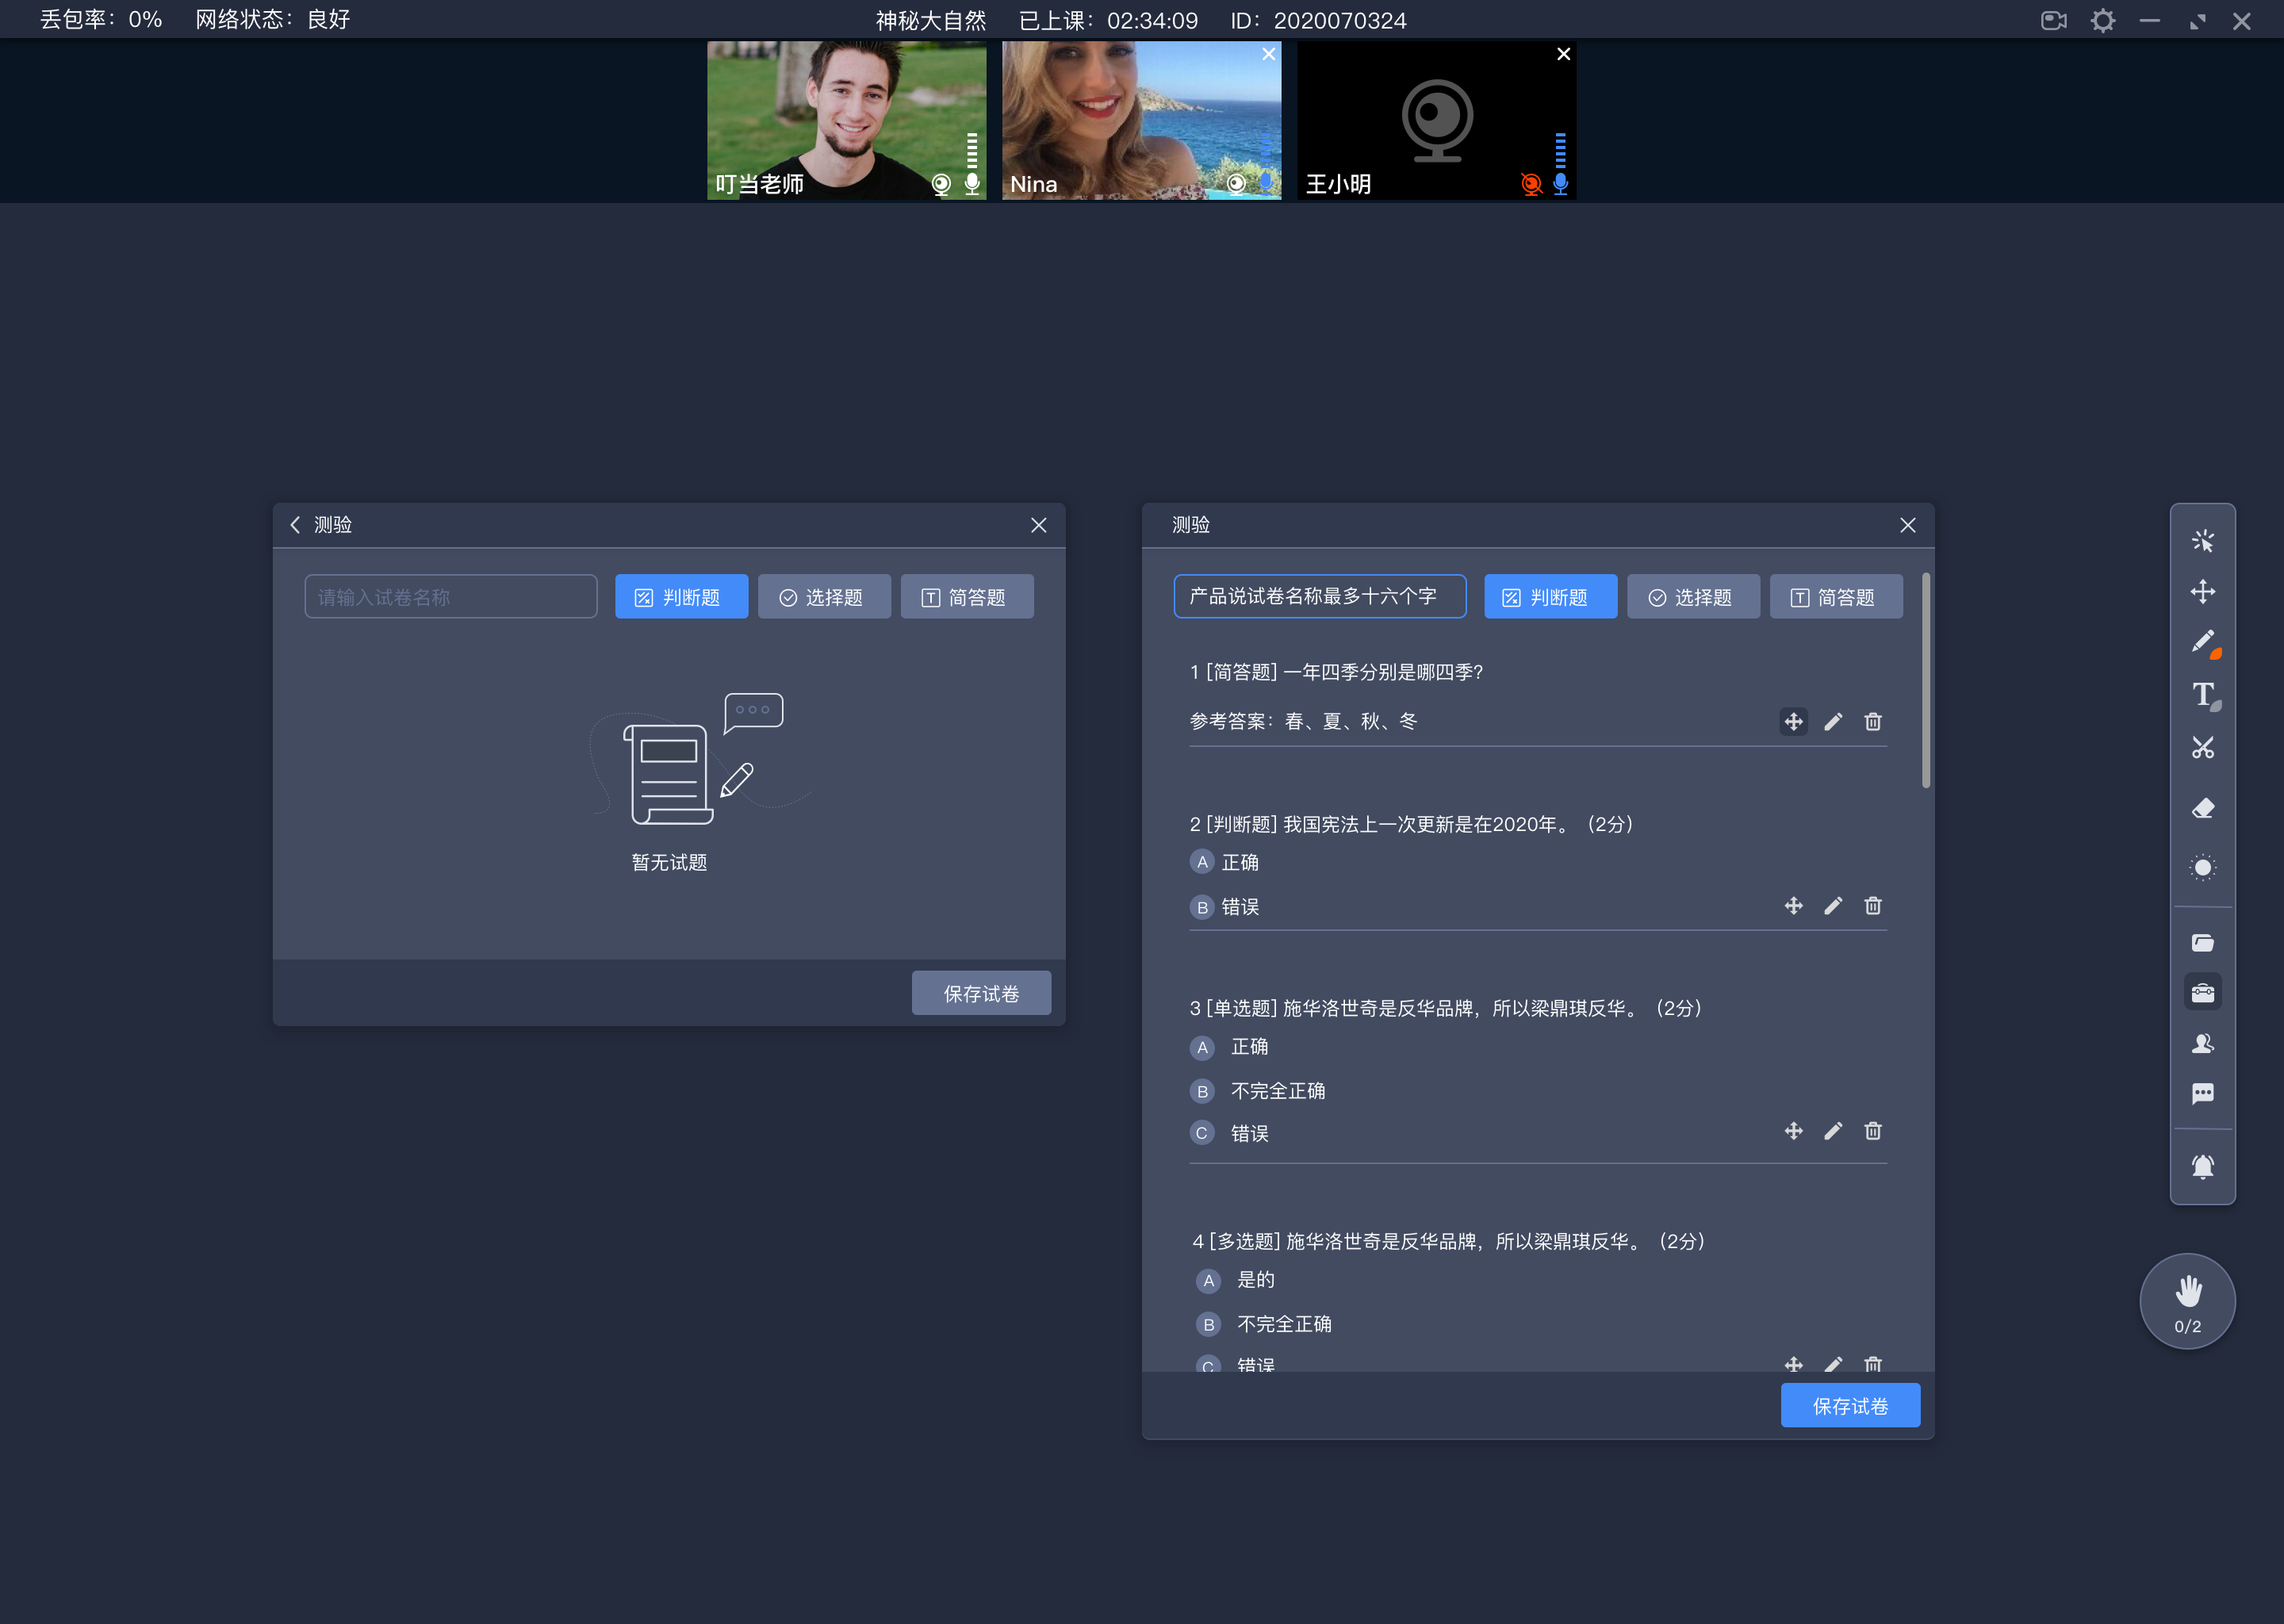Click 保存试卷 button in right panel
The height and width of the screenshot is (1624, 2284).
(x=1850, y=1406)
